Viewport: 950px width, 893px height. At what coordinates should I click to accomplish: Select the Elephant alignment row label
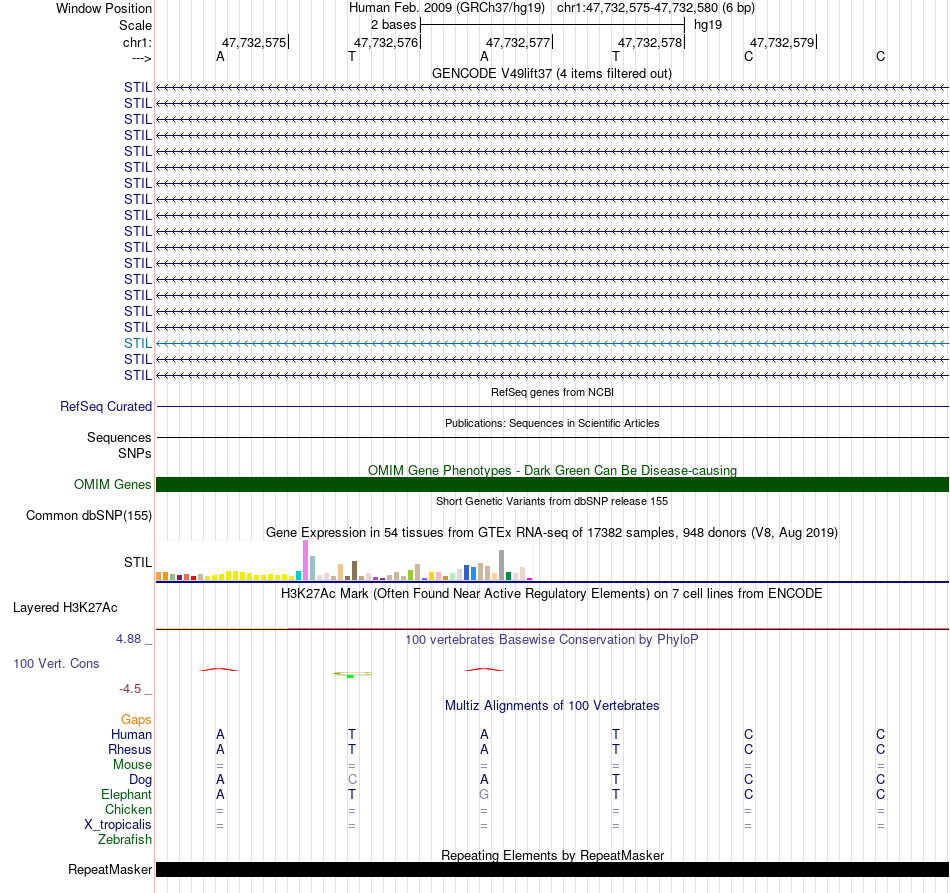pos(127,794)
